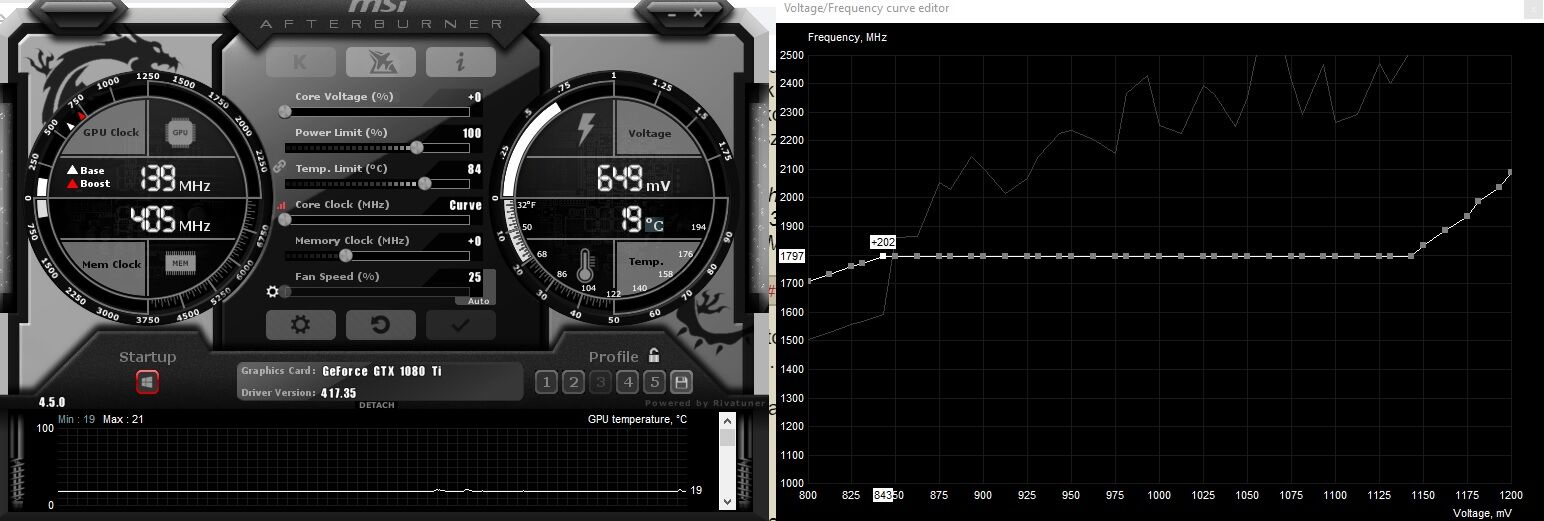Click the Power Limit slider handle
Viewport: 1544px width, 521px height.
click(x=417, y=148)
